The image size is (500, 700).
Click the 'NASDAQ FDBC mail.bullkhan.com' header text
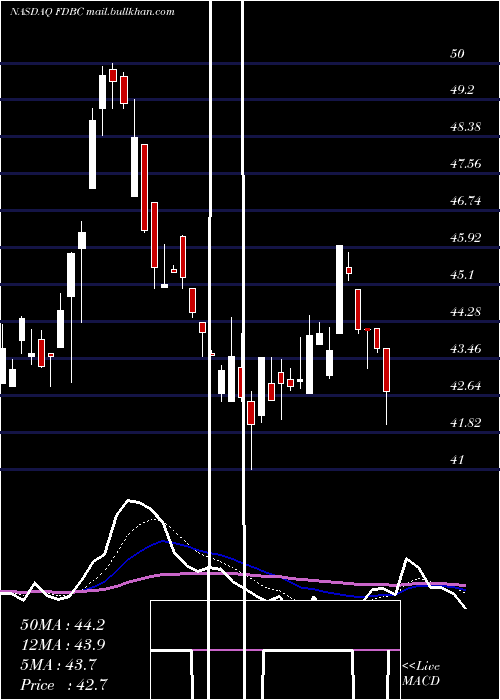pyautogui.click(x=92, y=12)
